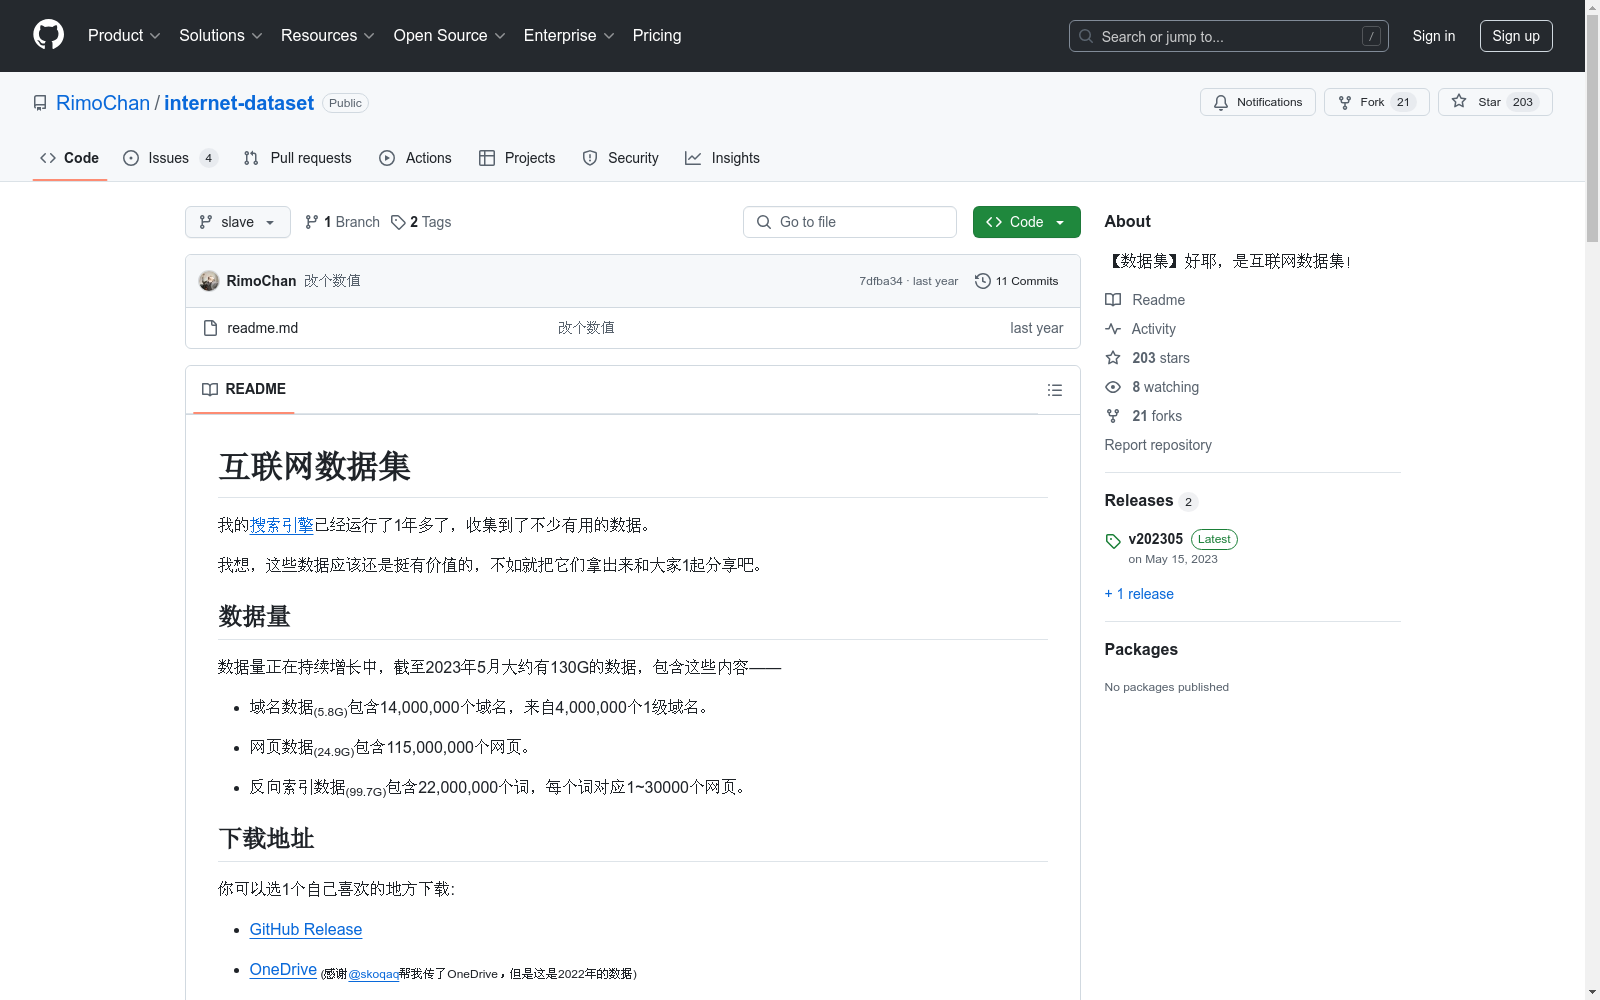
Task: Open commit author RimoChan link
Action: click(x=261, y=281)
